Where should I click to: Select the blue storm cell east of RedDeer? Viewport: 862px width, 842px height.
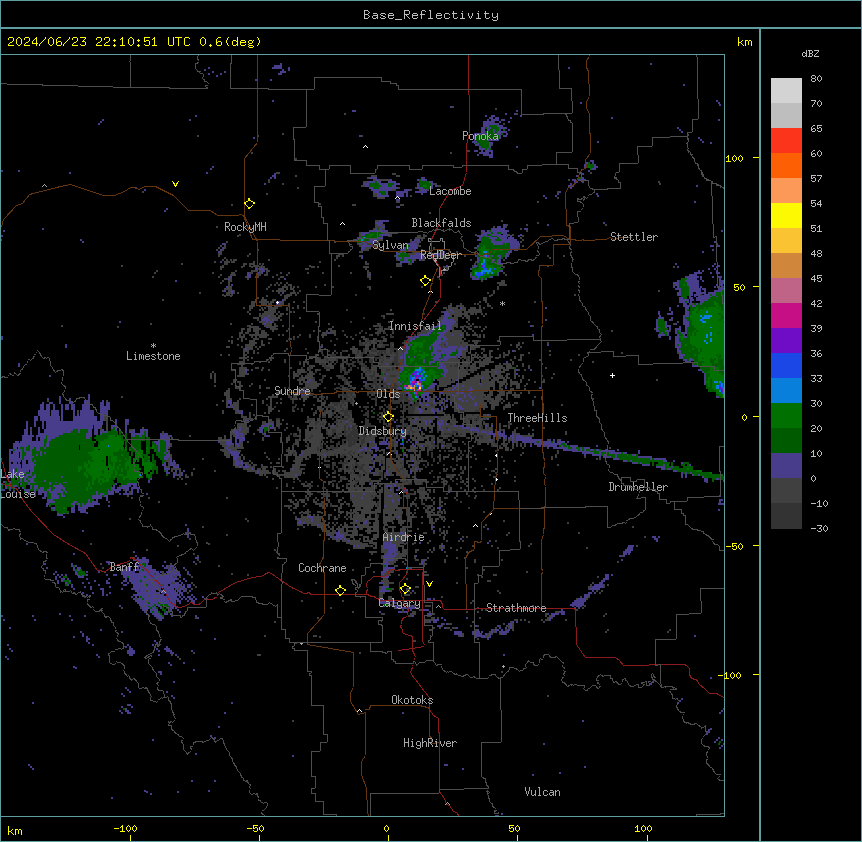486,268
